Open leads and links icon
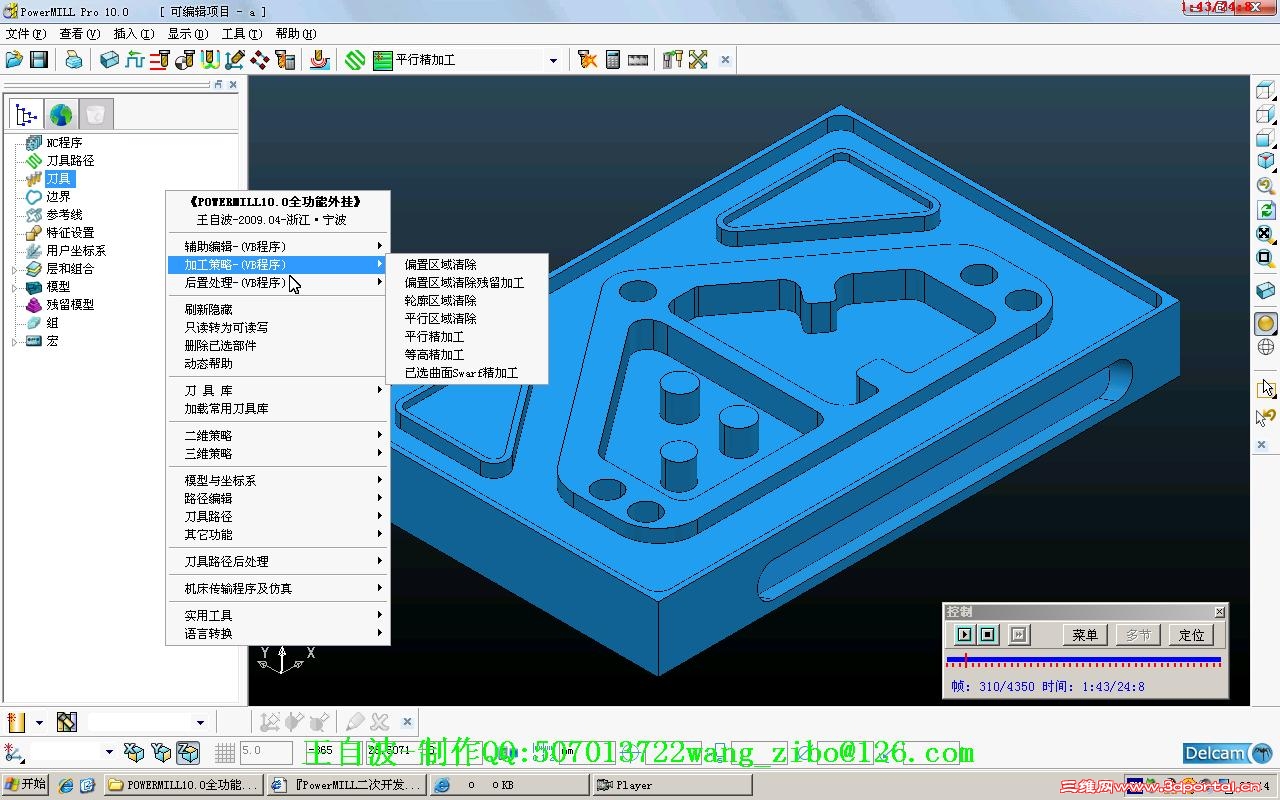The width and height of the screenshot is (1280, 800). pos(210,60)
